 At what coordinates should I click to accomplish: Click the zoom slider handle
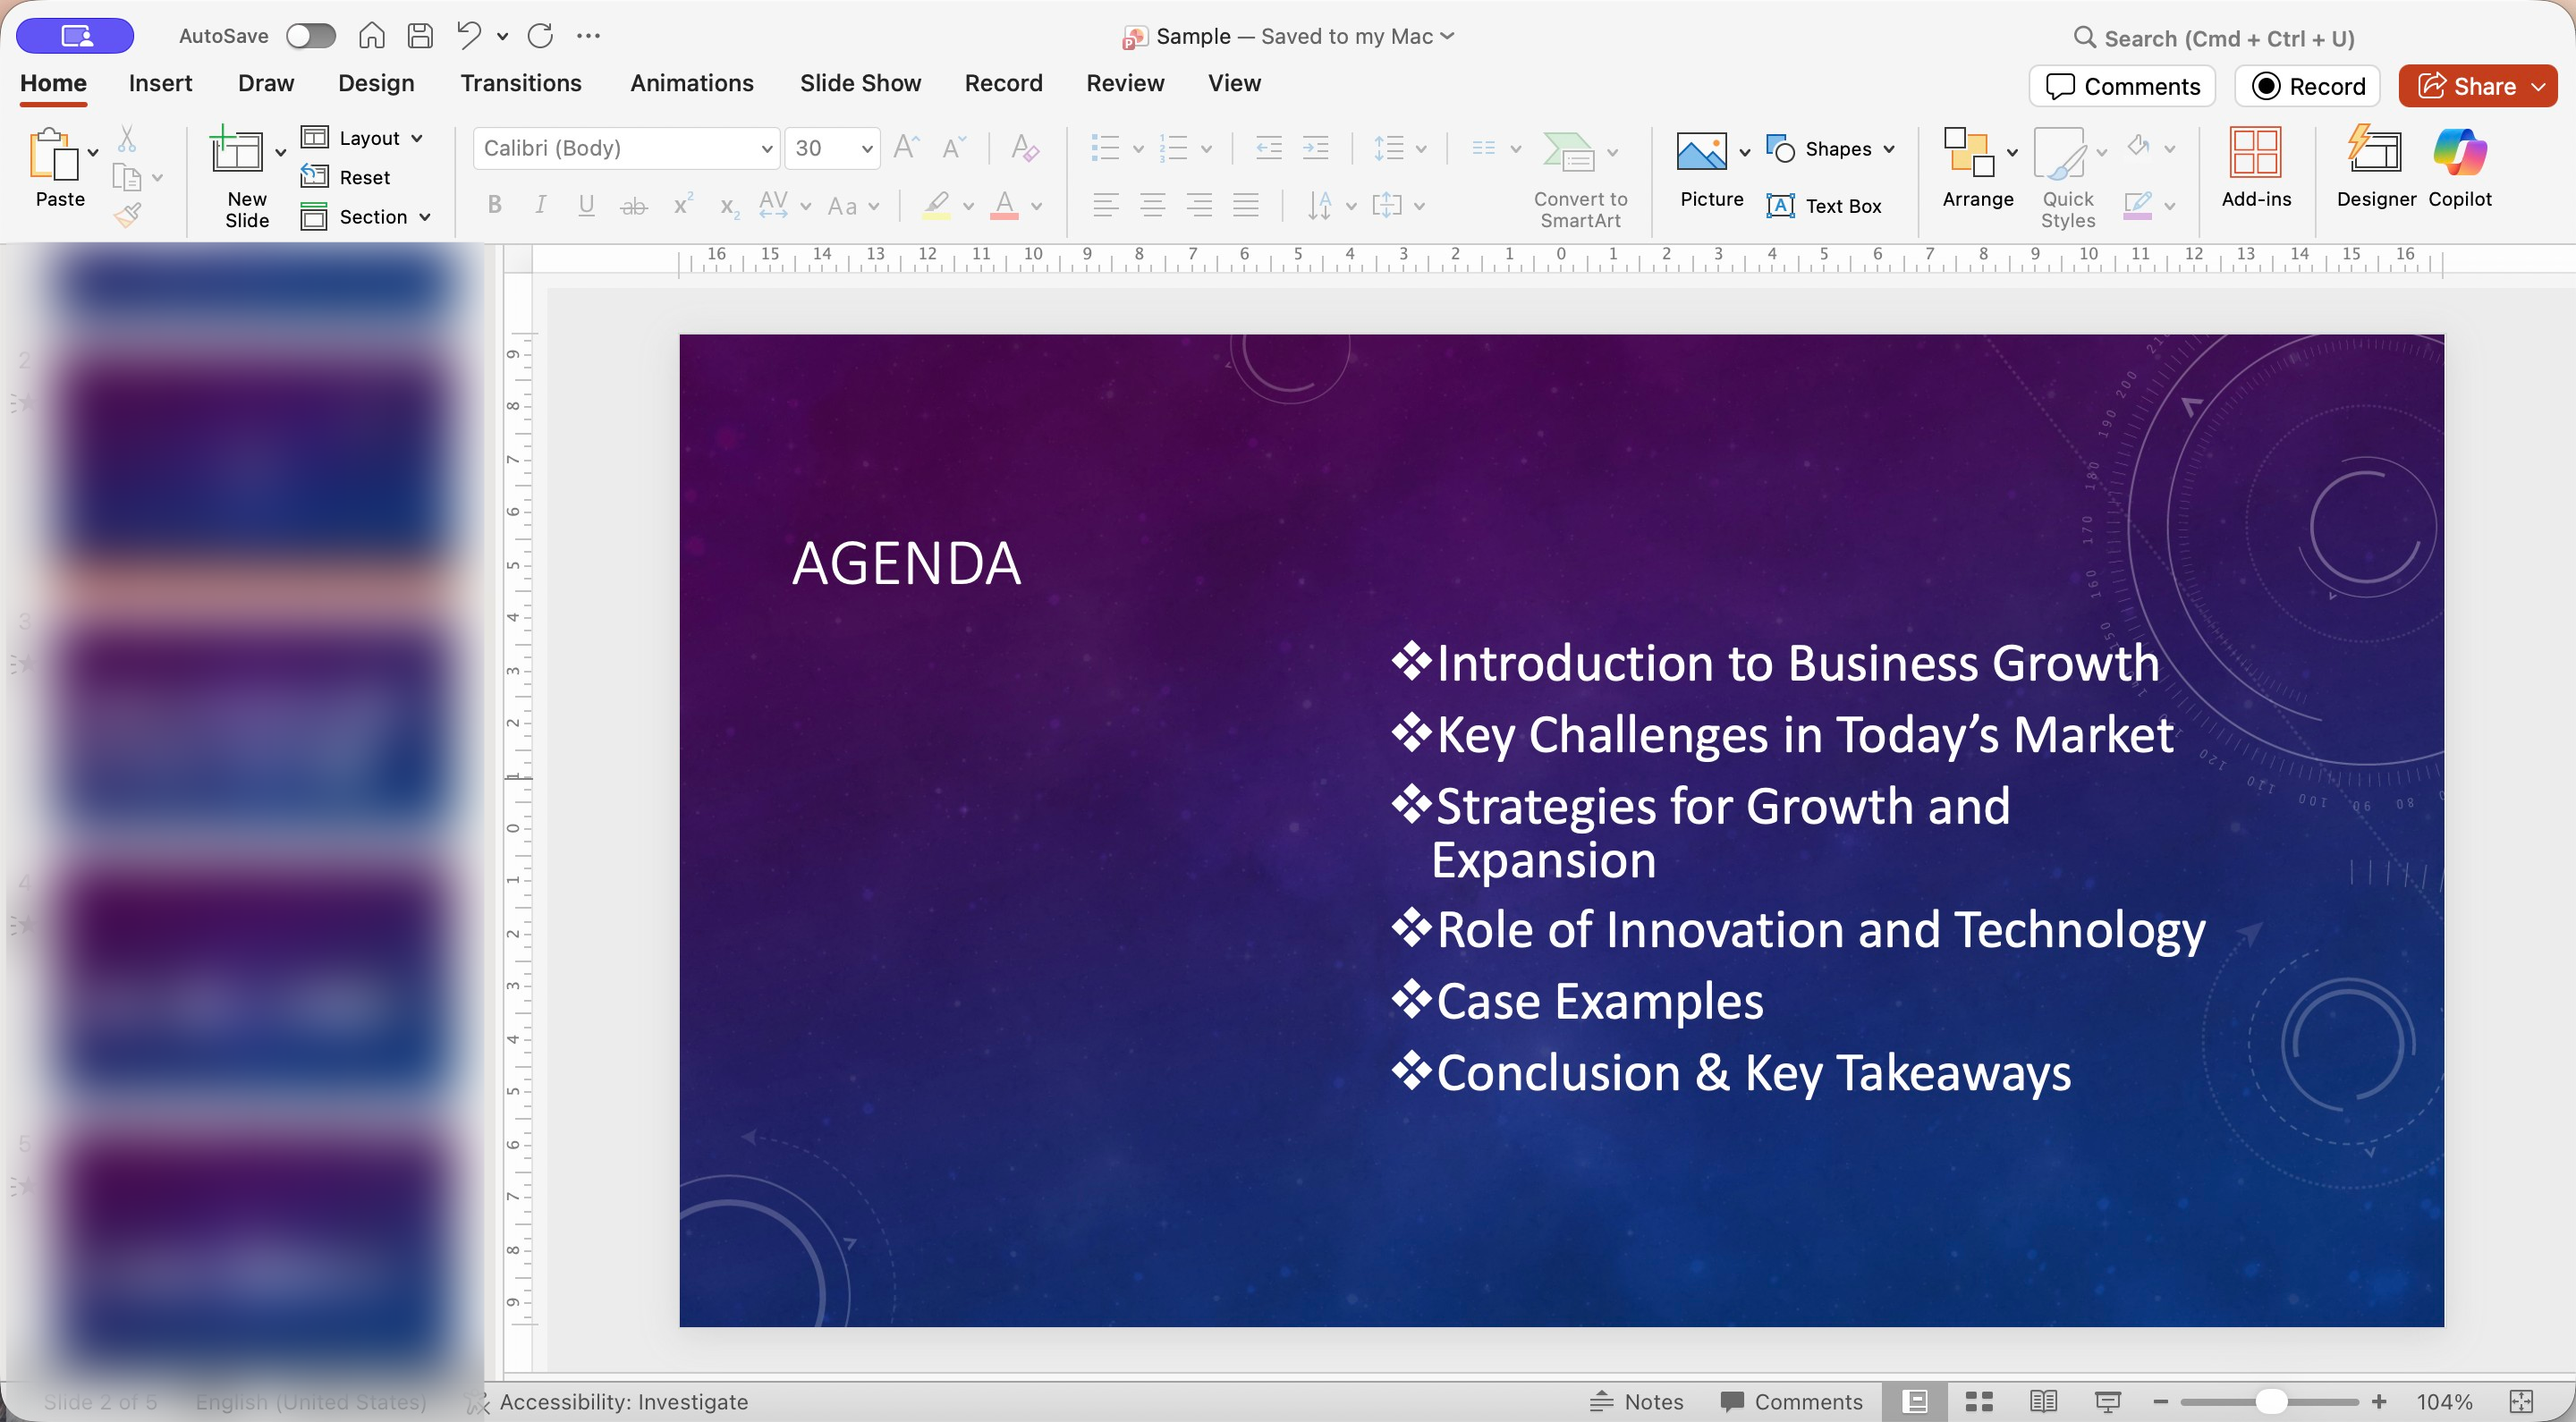pyautogui.click(x=2271, y=1401)
